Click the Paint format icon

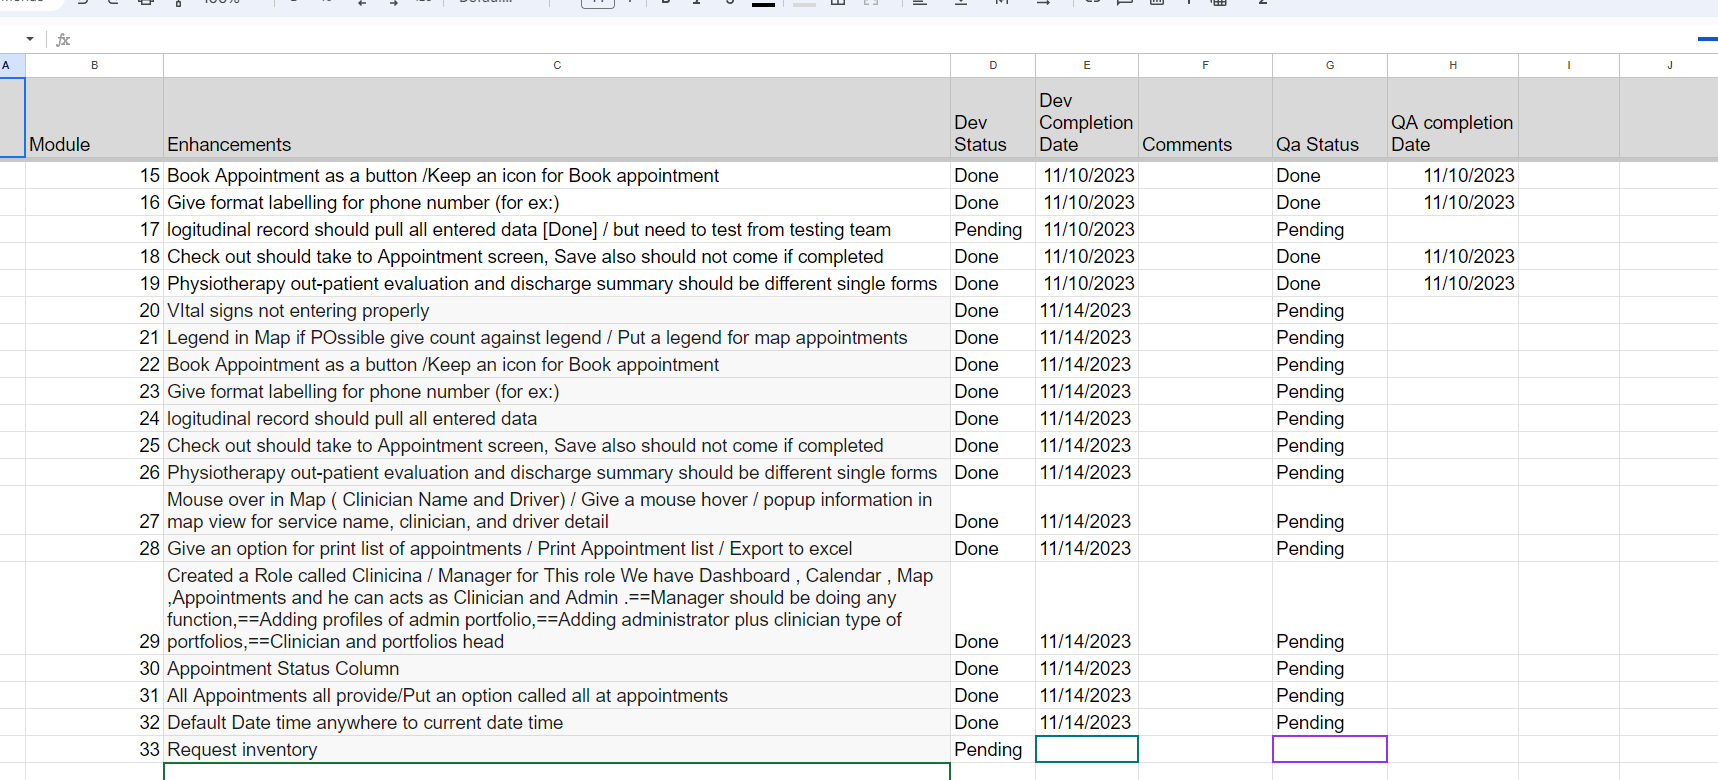(178, 3)
